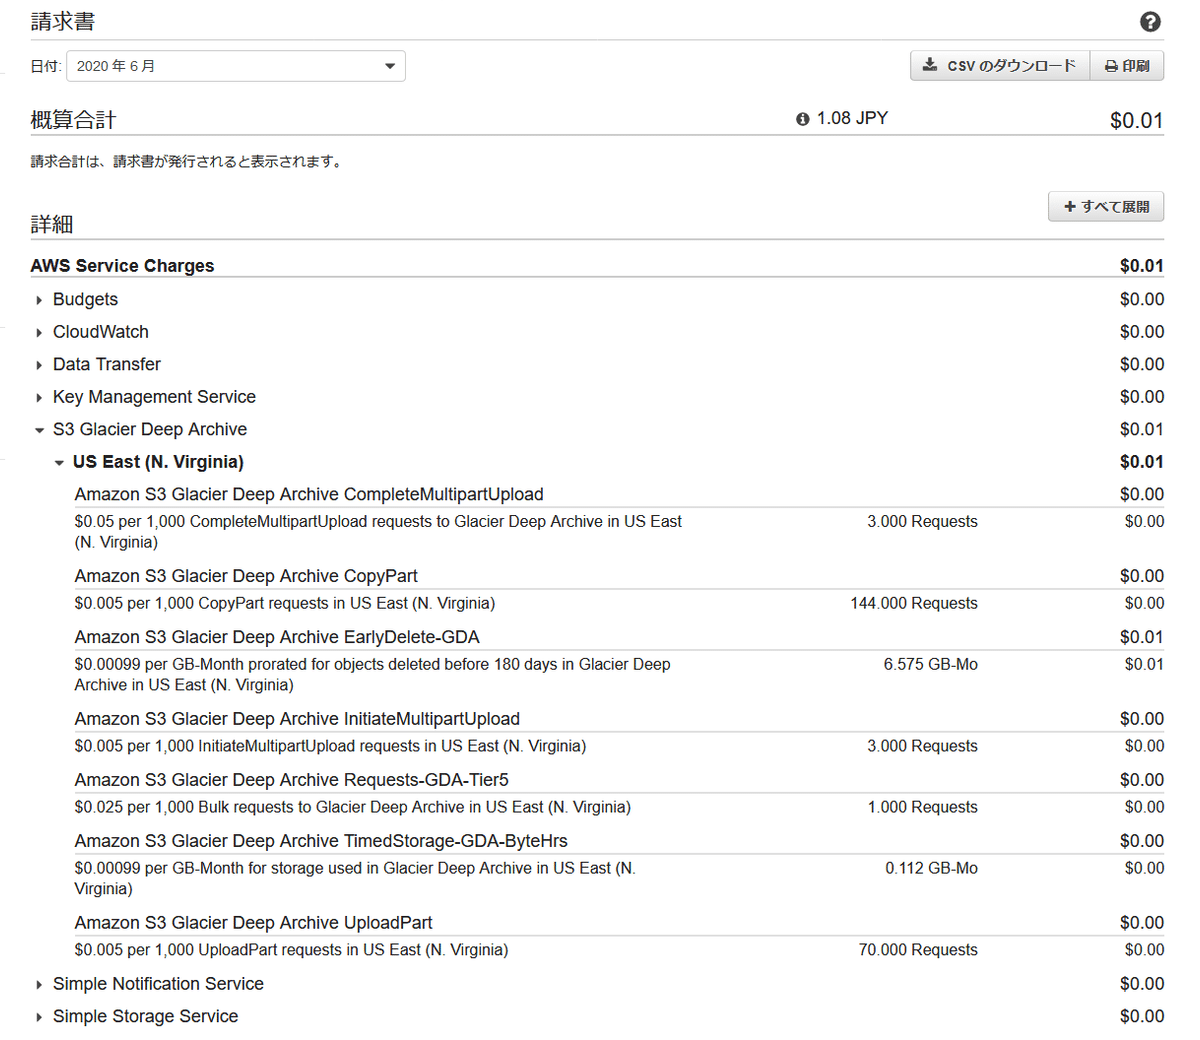This screenshot has width=1200, height=1040.
Task: Click the 請求合計は note below the total
Action: 187,161
